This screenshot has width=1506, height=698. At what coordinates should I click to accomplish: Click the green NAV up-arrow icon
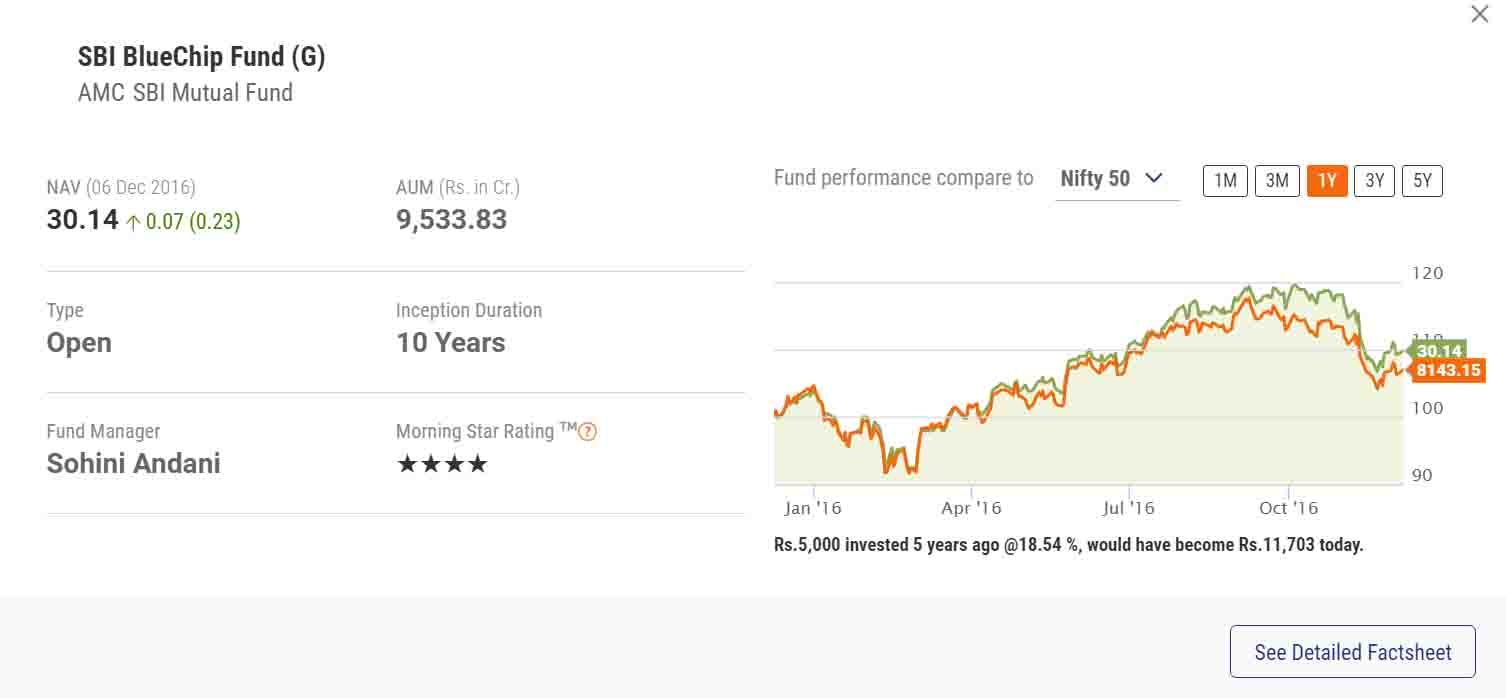(x=133, y=222)
